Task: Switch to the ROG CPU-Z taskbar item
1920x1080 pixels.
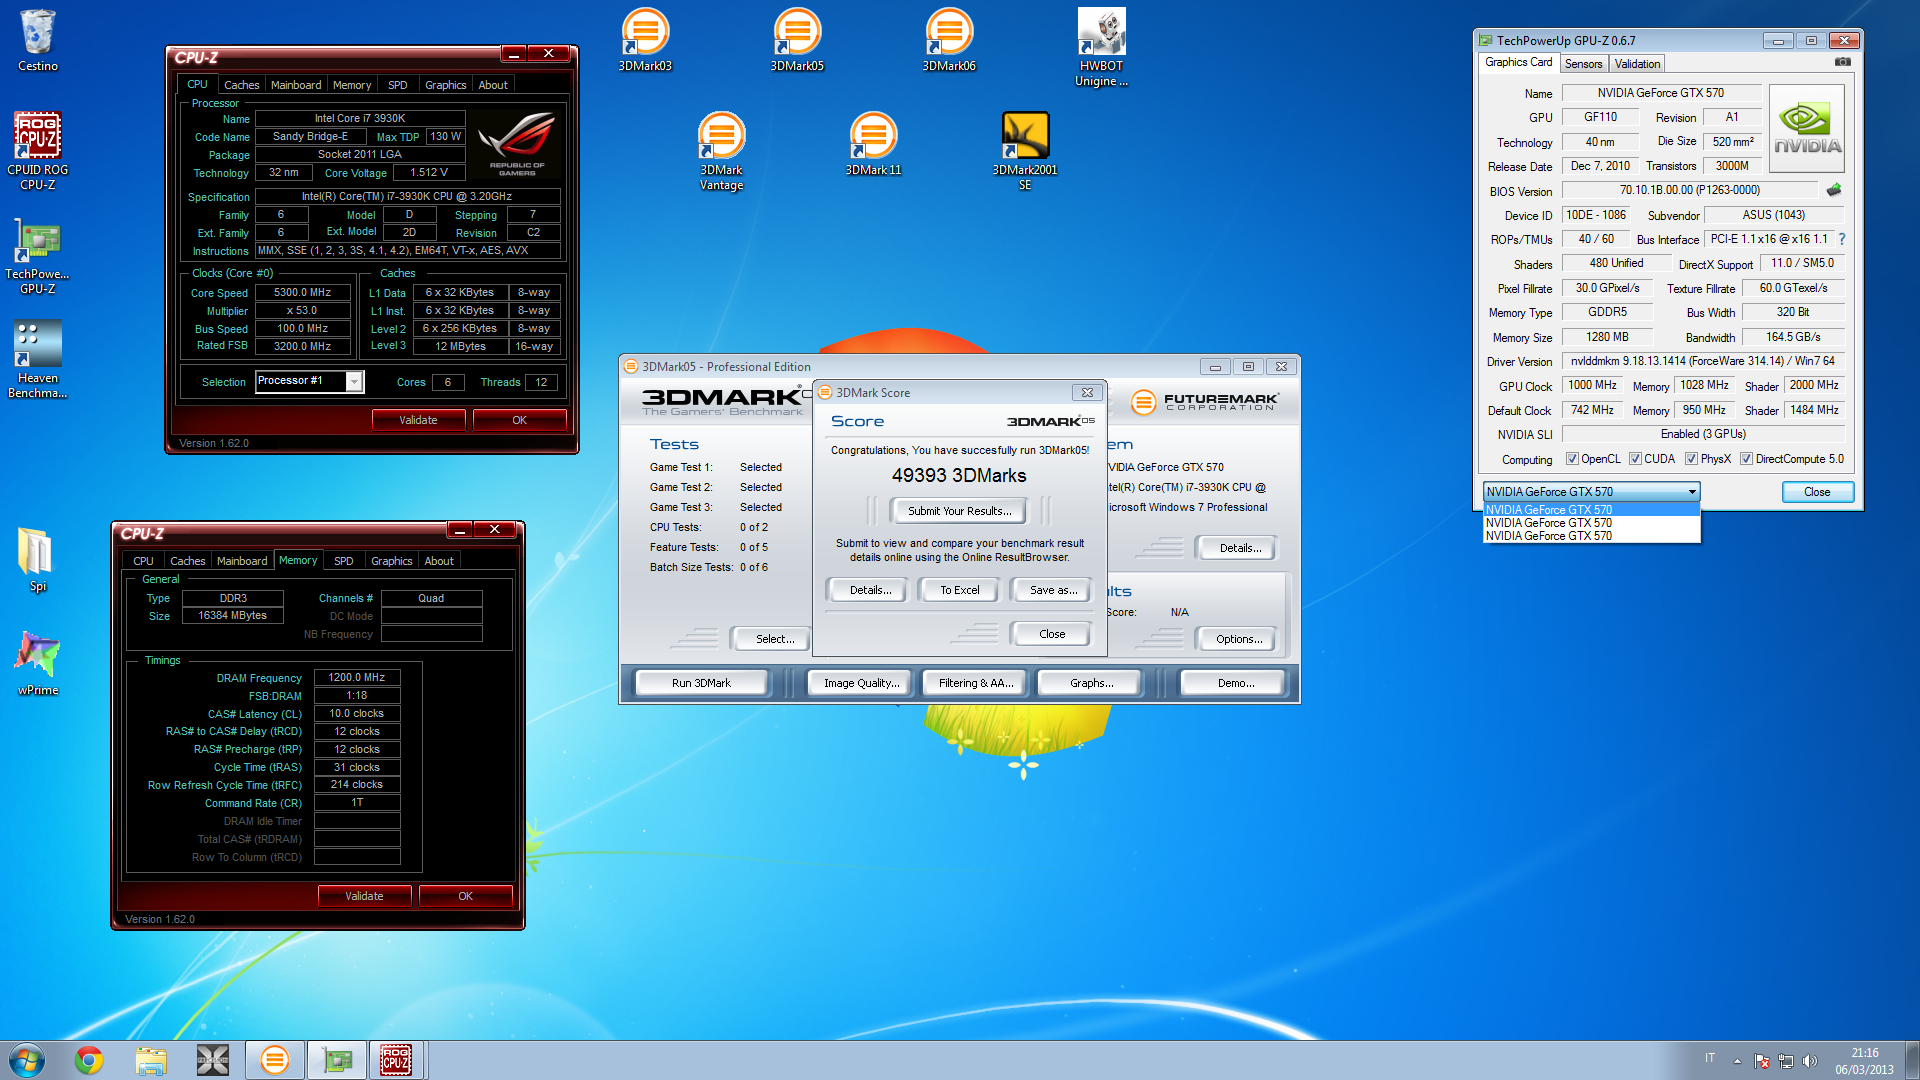Action: 396,1060
